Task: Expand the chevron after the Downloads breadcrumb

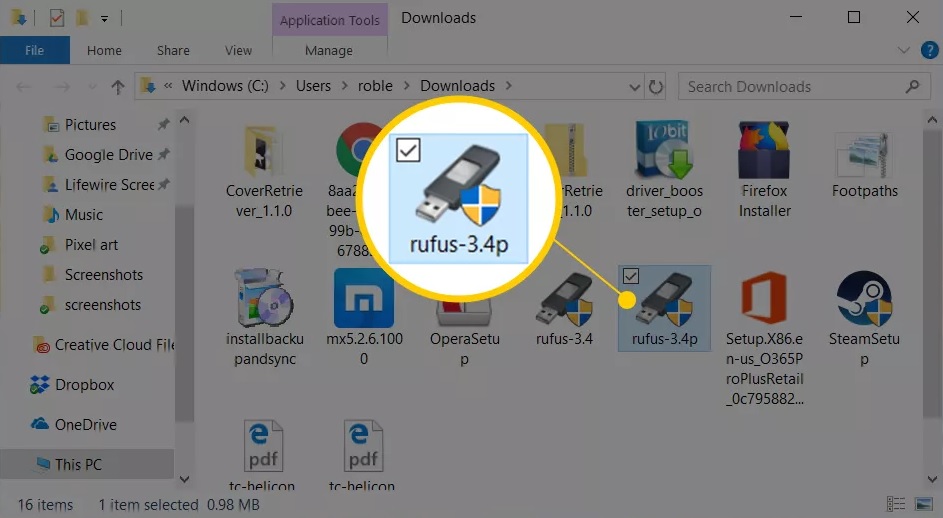Action: pos(509,86)
